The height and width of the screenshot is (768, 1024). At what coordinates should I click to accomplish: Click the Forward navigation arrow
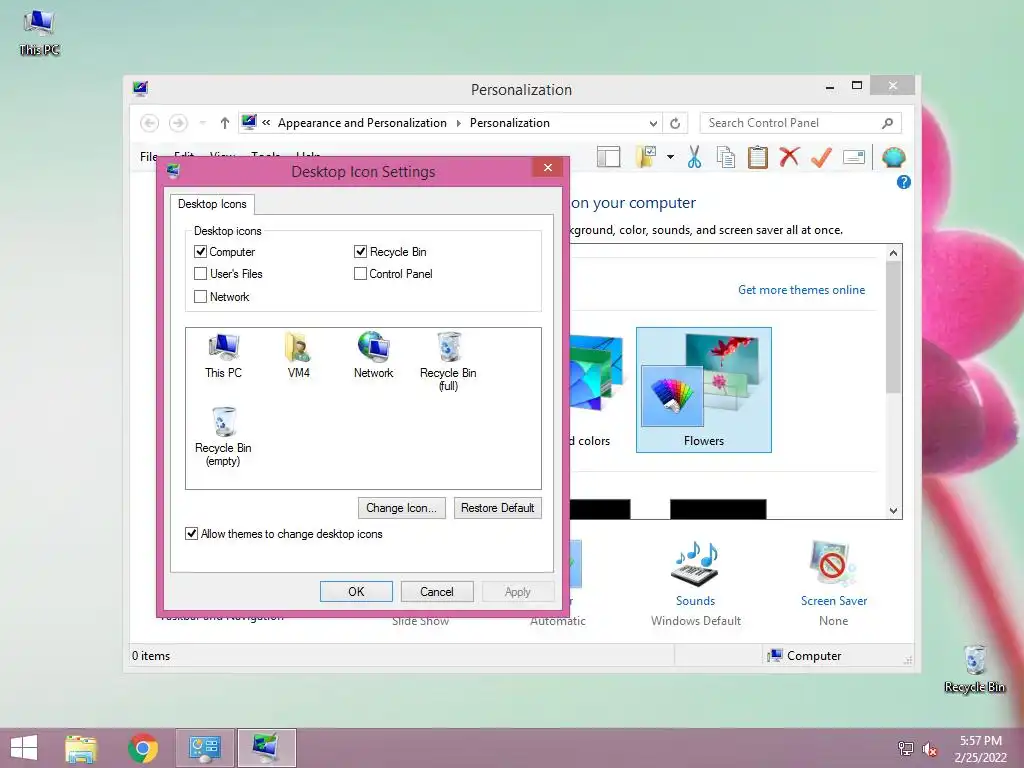click(x=178, y=123)
